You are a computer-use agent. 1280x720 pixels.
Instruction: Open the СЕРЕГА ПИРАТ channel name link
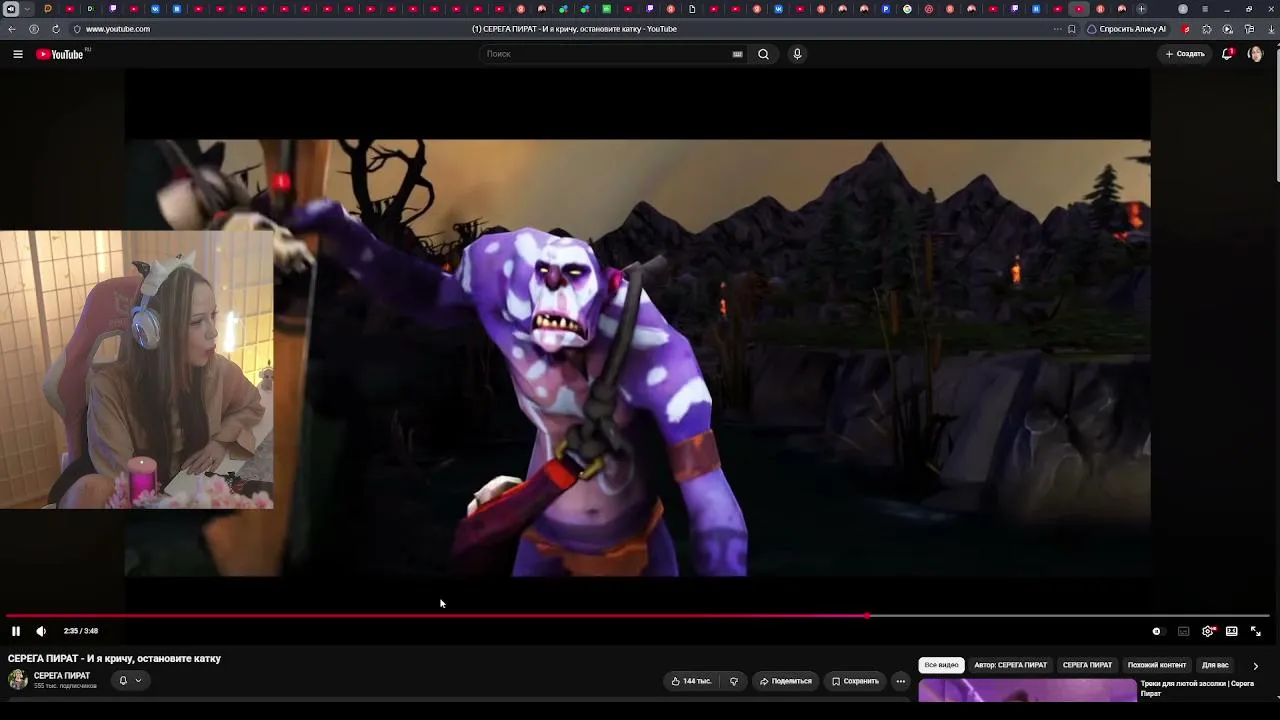coord(62,676)
